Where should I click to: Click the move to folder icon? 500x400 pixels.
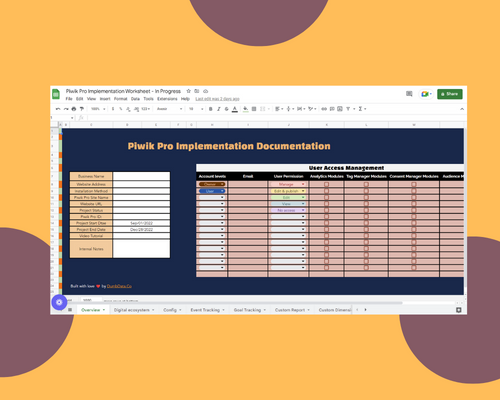click(x=197, y=91)
